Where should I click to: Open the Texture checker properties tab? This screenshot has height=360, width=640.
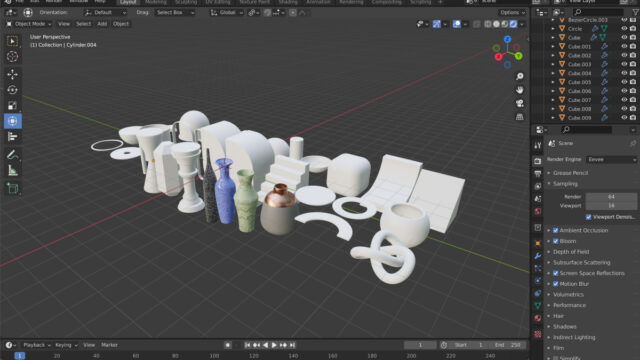point(538,334)
